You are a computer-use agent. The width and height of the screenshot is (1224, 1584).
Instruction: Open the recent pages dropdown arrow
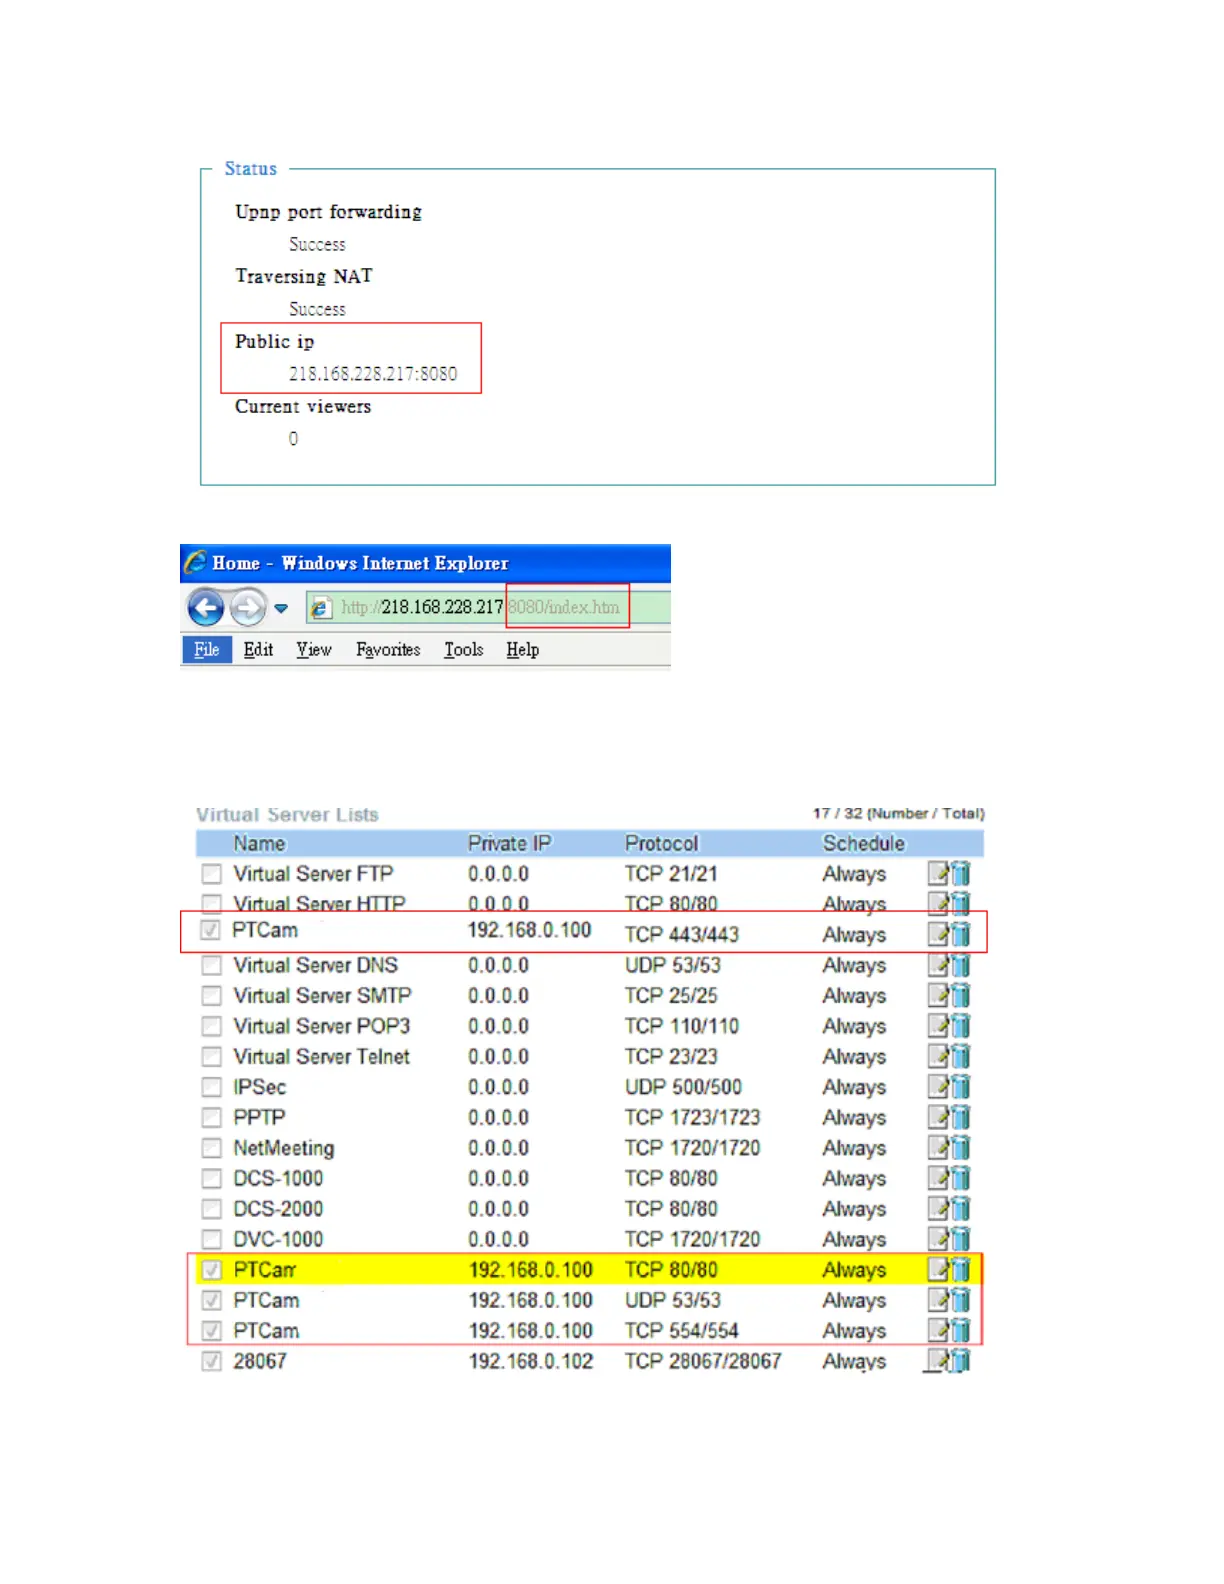pos(281,608)
